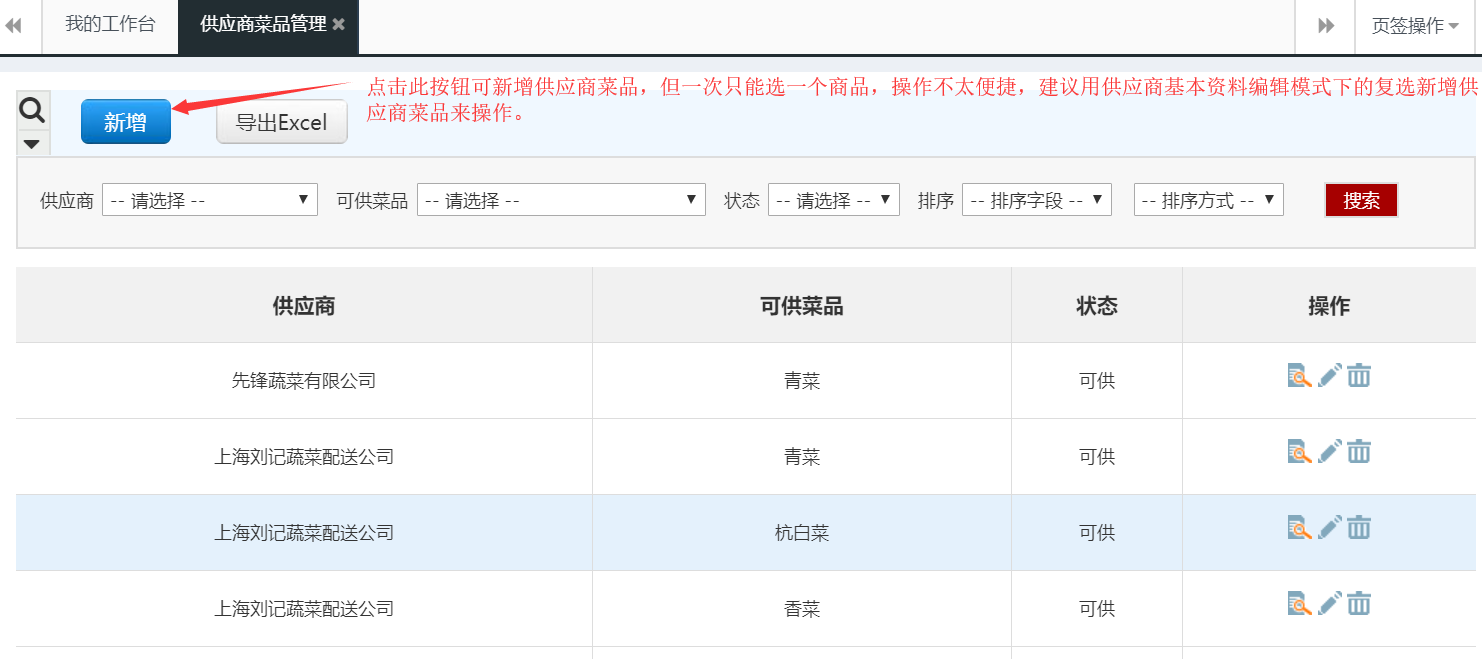This screenshot has height=659, width=1482.
Task: Click 可供 status in 香菜 row
Action: tap(1097, 609)
